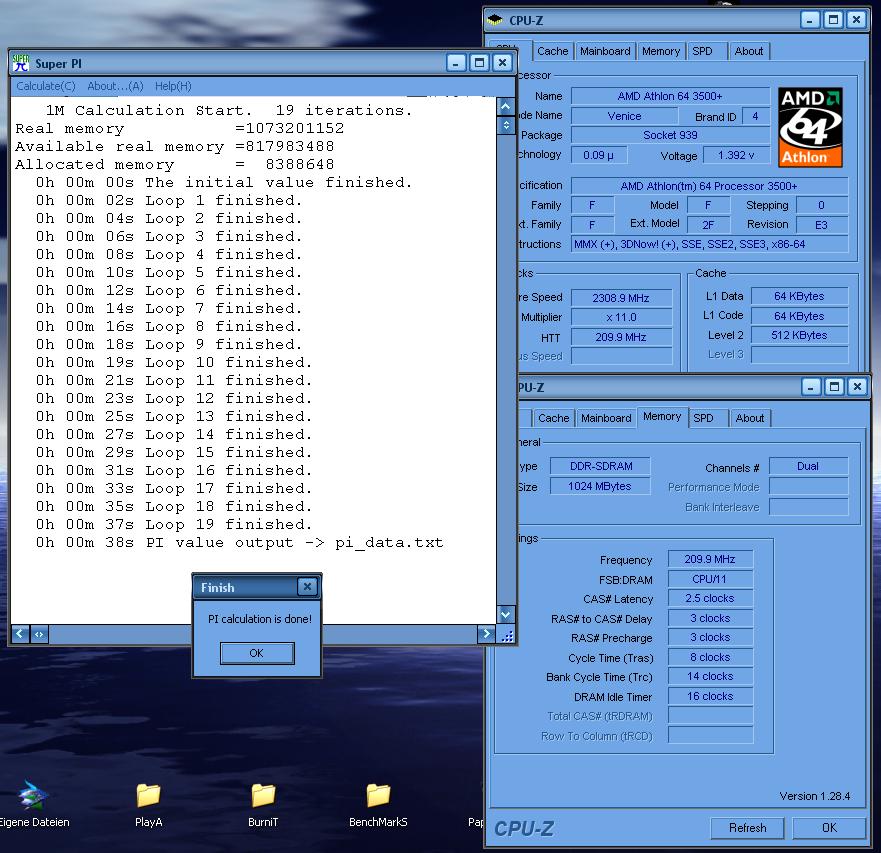This screenshot has width=881, height=853.
Task: Click Super PI horizontal scroll left arrow
Action: coord(20,634)
